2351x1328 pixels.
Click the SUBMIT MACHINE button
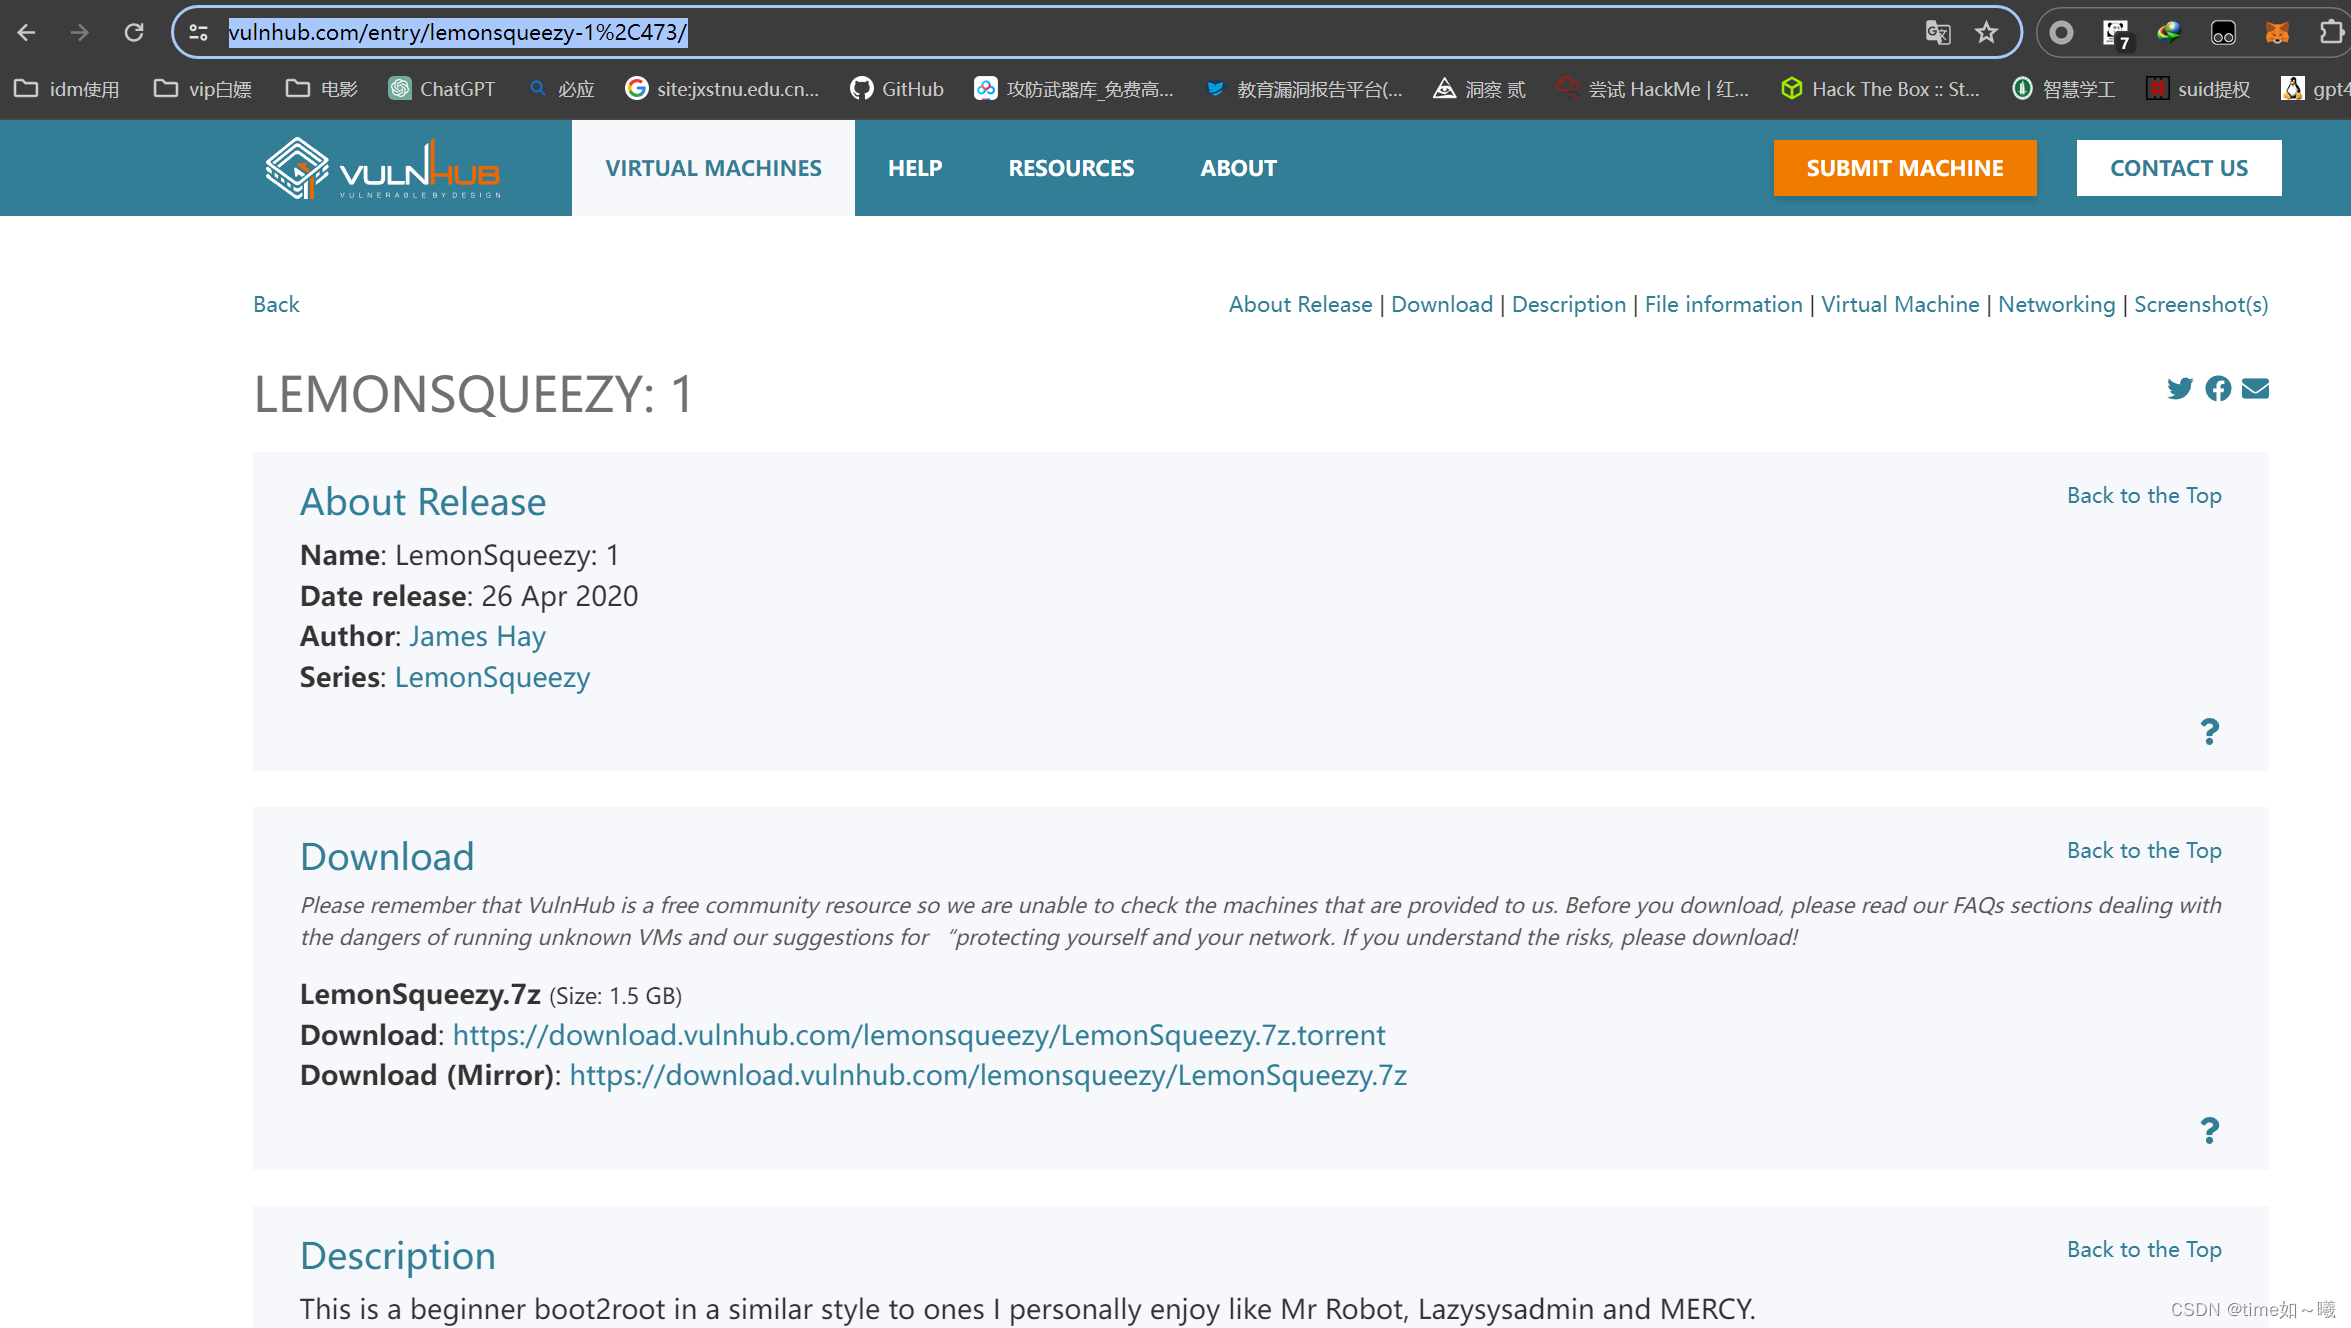pyautogui.click(x=1905, y=166)
